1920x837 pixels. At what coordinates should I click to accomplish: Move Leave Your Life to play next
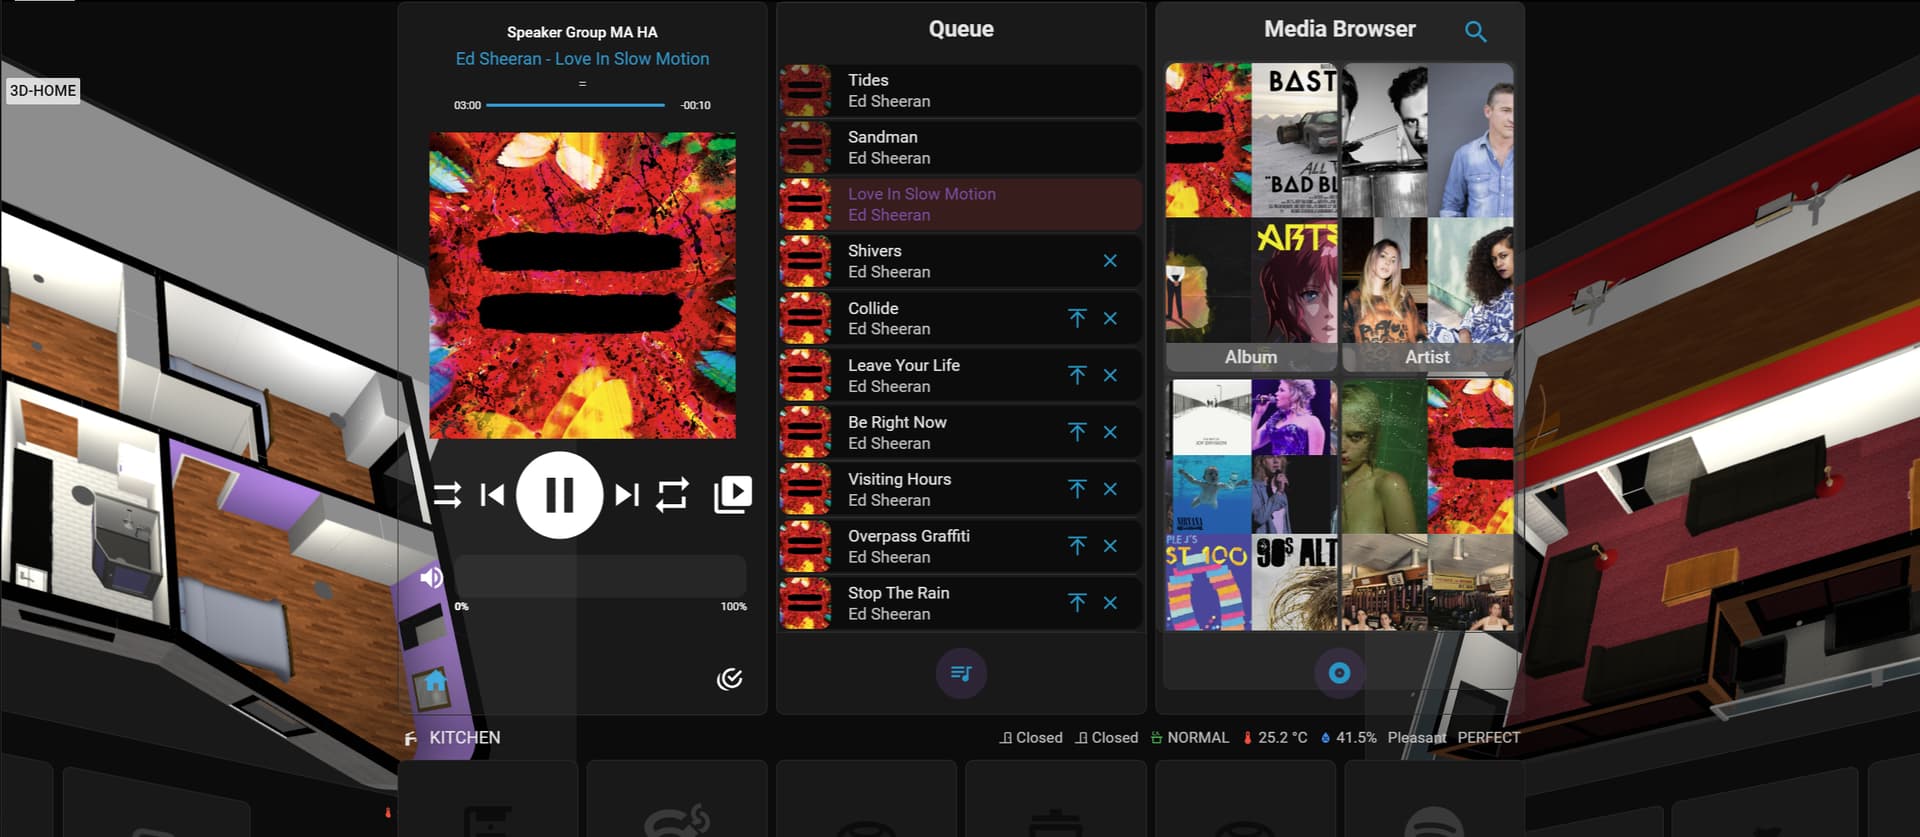coord(1077,375)
